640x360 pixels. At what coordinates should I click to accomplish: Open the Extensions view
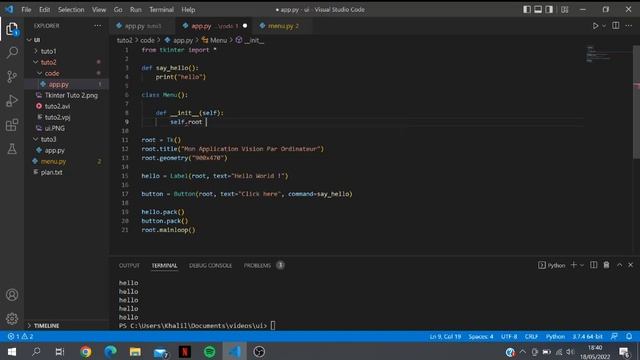click(12, 124)
